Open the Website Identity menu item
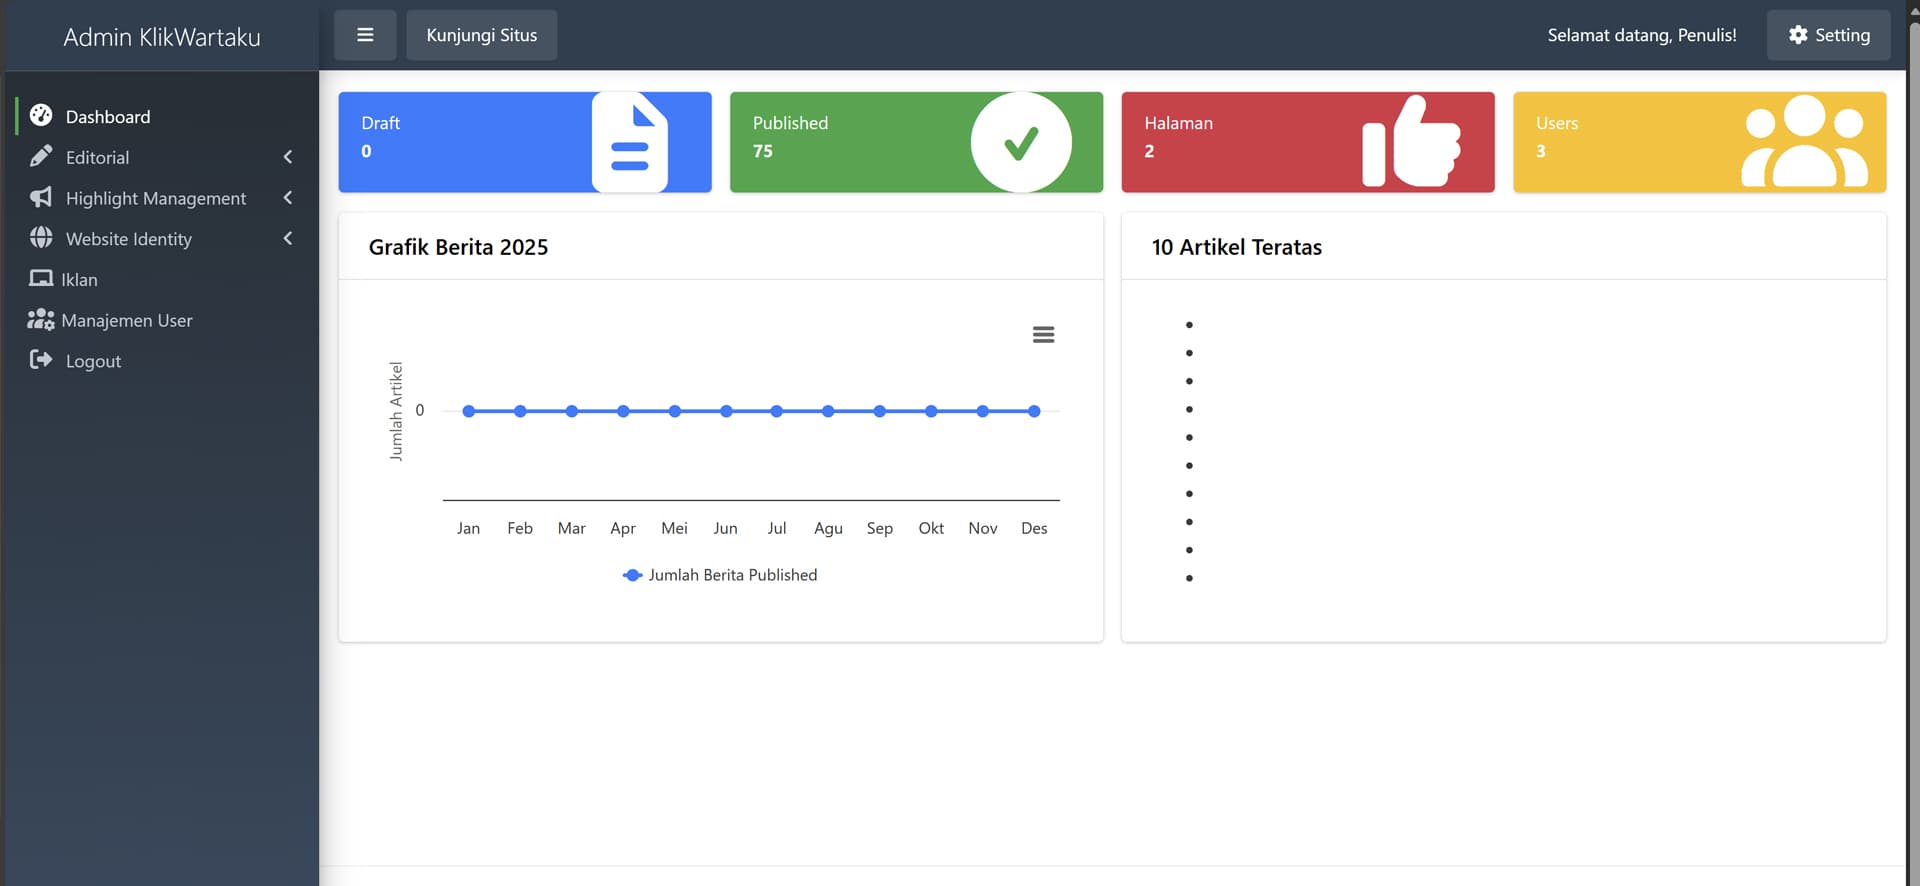Image resolution: width=1920 pixels, height=886 pixels. 128,239
